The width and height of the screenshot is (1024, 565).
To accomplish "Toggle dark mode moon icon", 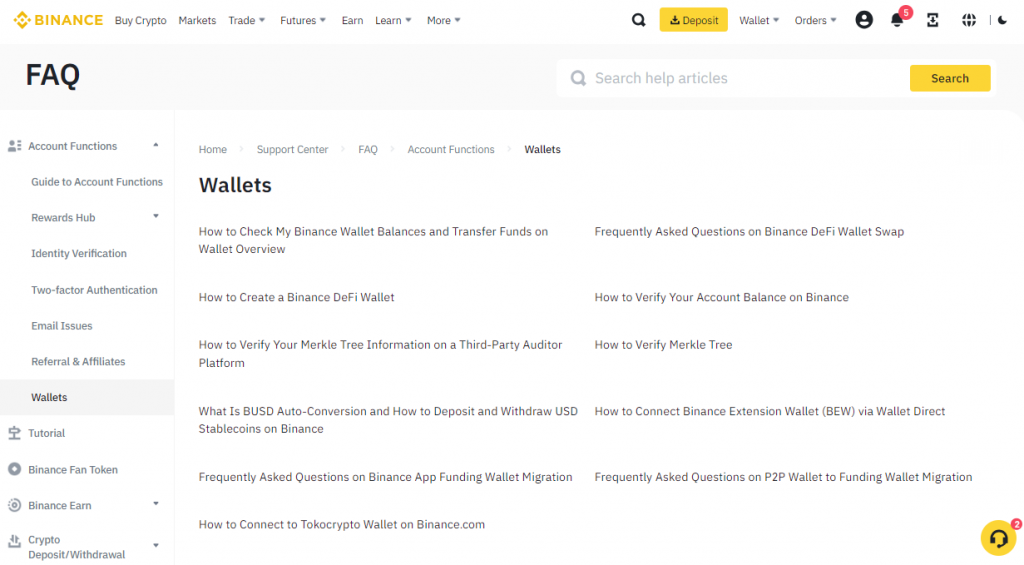I will [1003, 20].
